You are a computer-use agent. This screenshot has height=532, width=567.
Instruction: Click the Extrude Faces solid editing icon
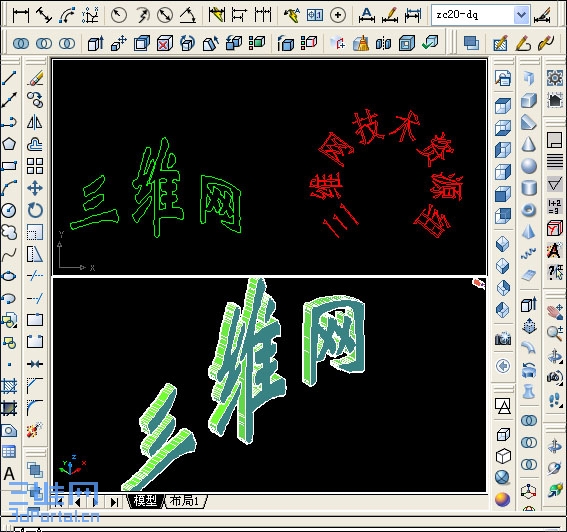click(x=96, y=43)
